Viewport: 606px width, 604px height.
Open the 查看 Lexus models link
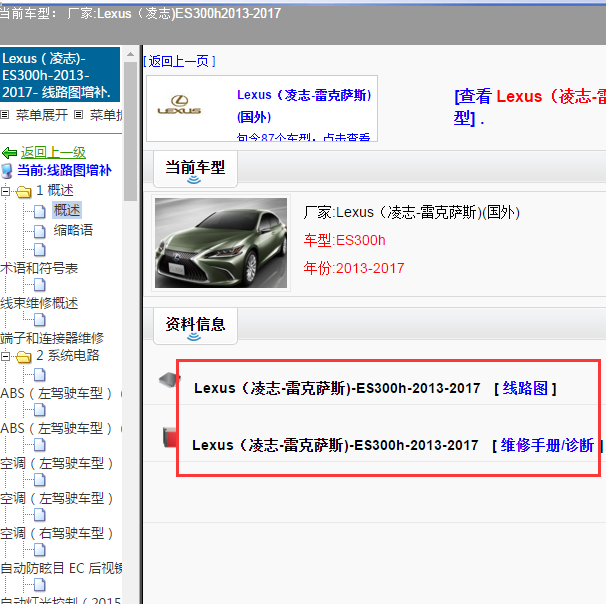529,107
